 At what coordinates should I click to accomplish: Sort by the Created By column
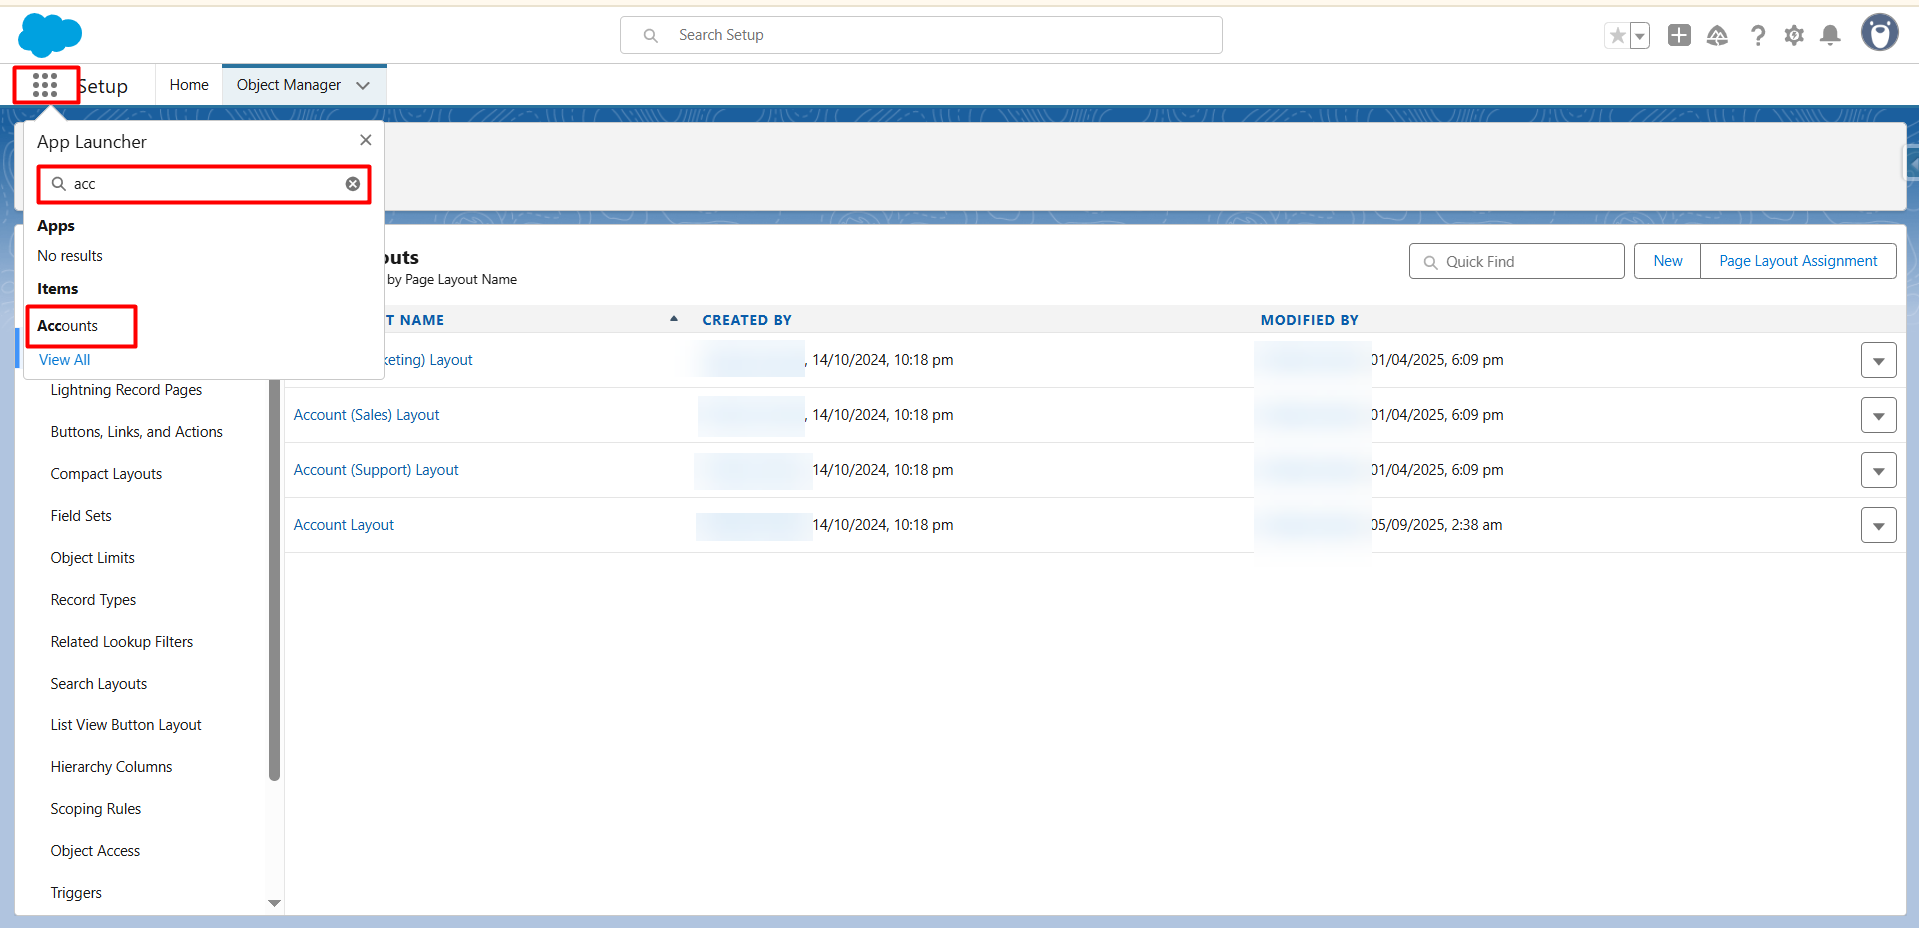tap(747, 320)
